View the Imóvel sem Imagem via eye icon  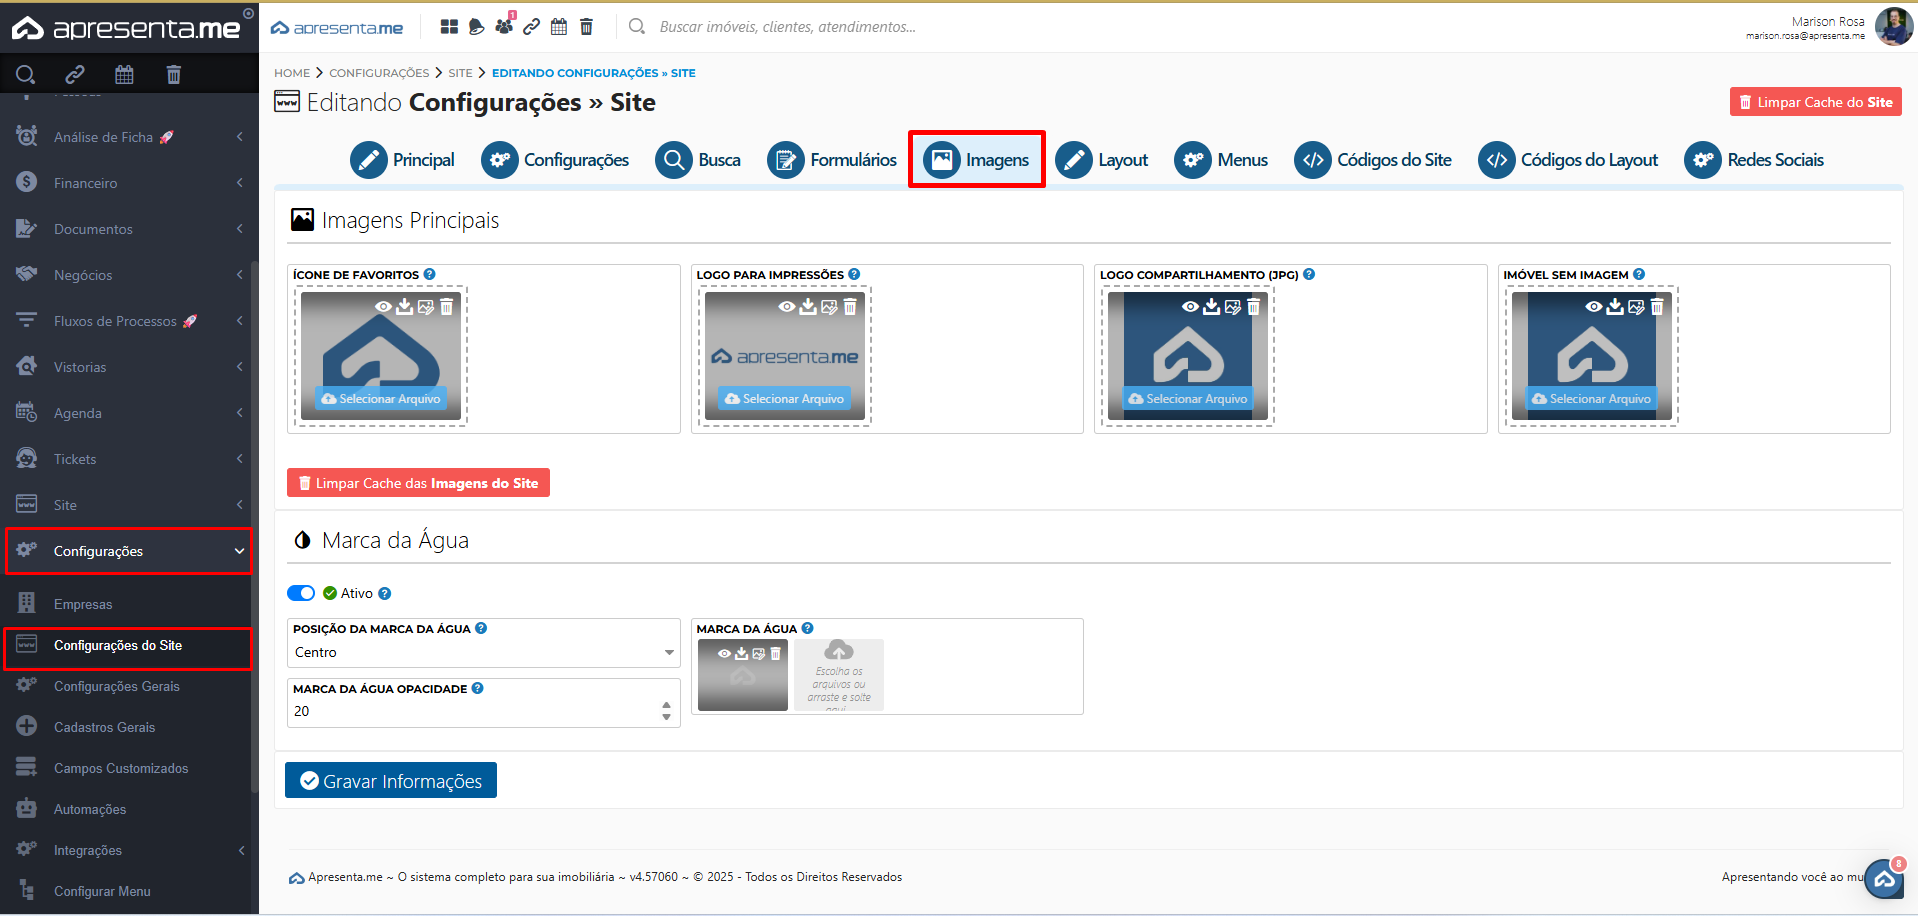(x=1593, y=307)
